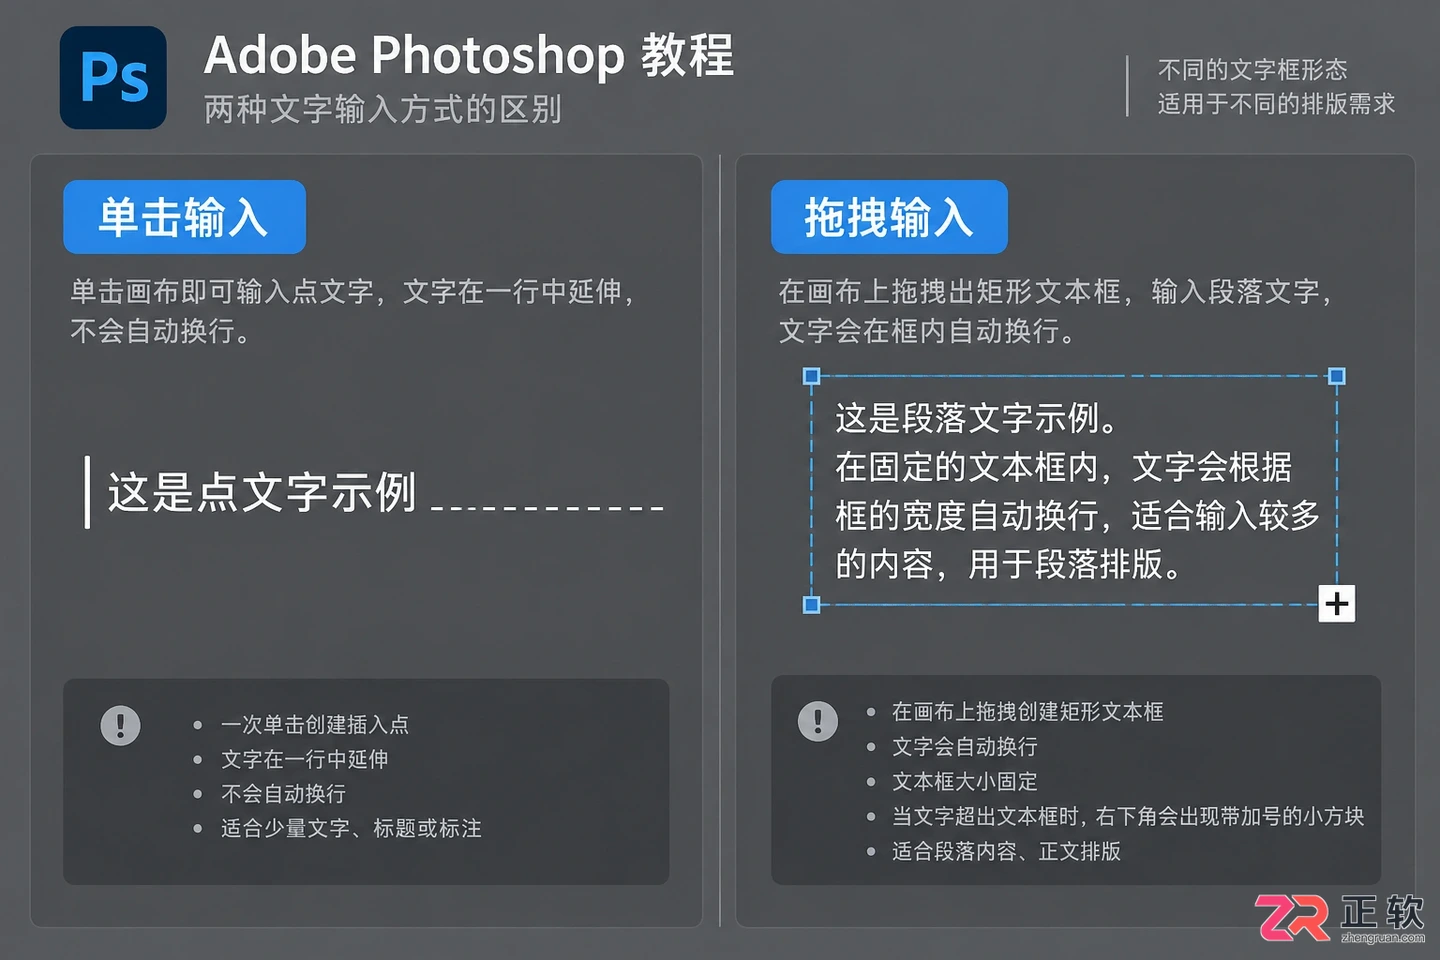Click the top-right handle of text box

coord(1337,376)
